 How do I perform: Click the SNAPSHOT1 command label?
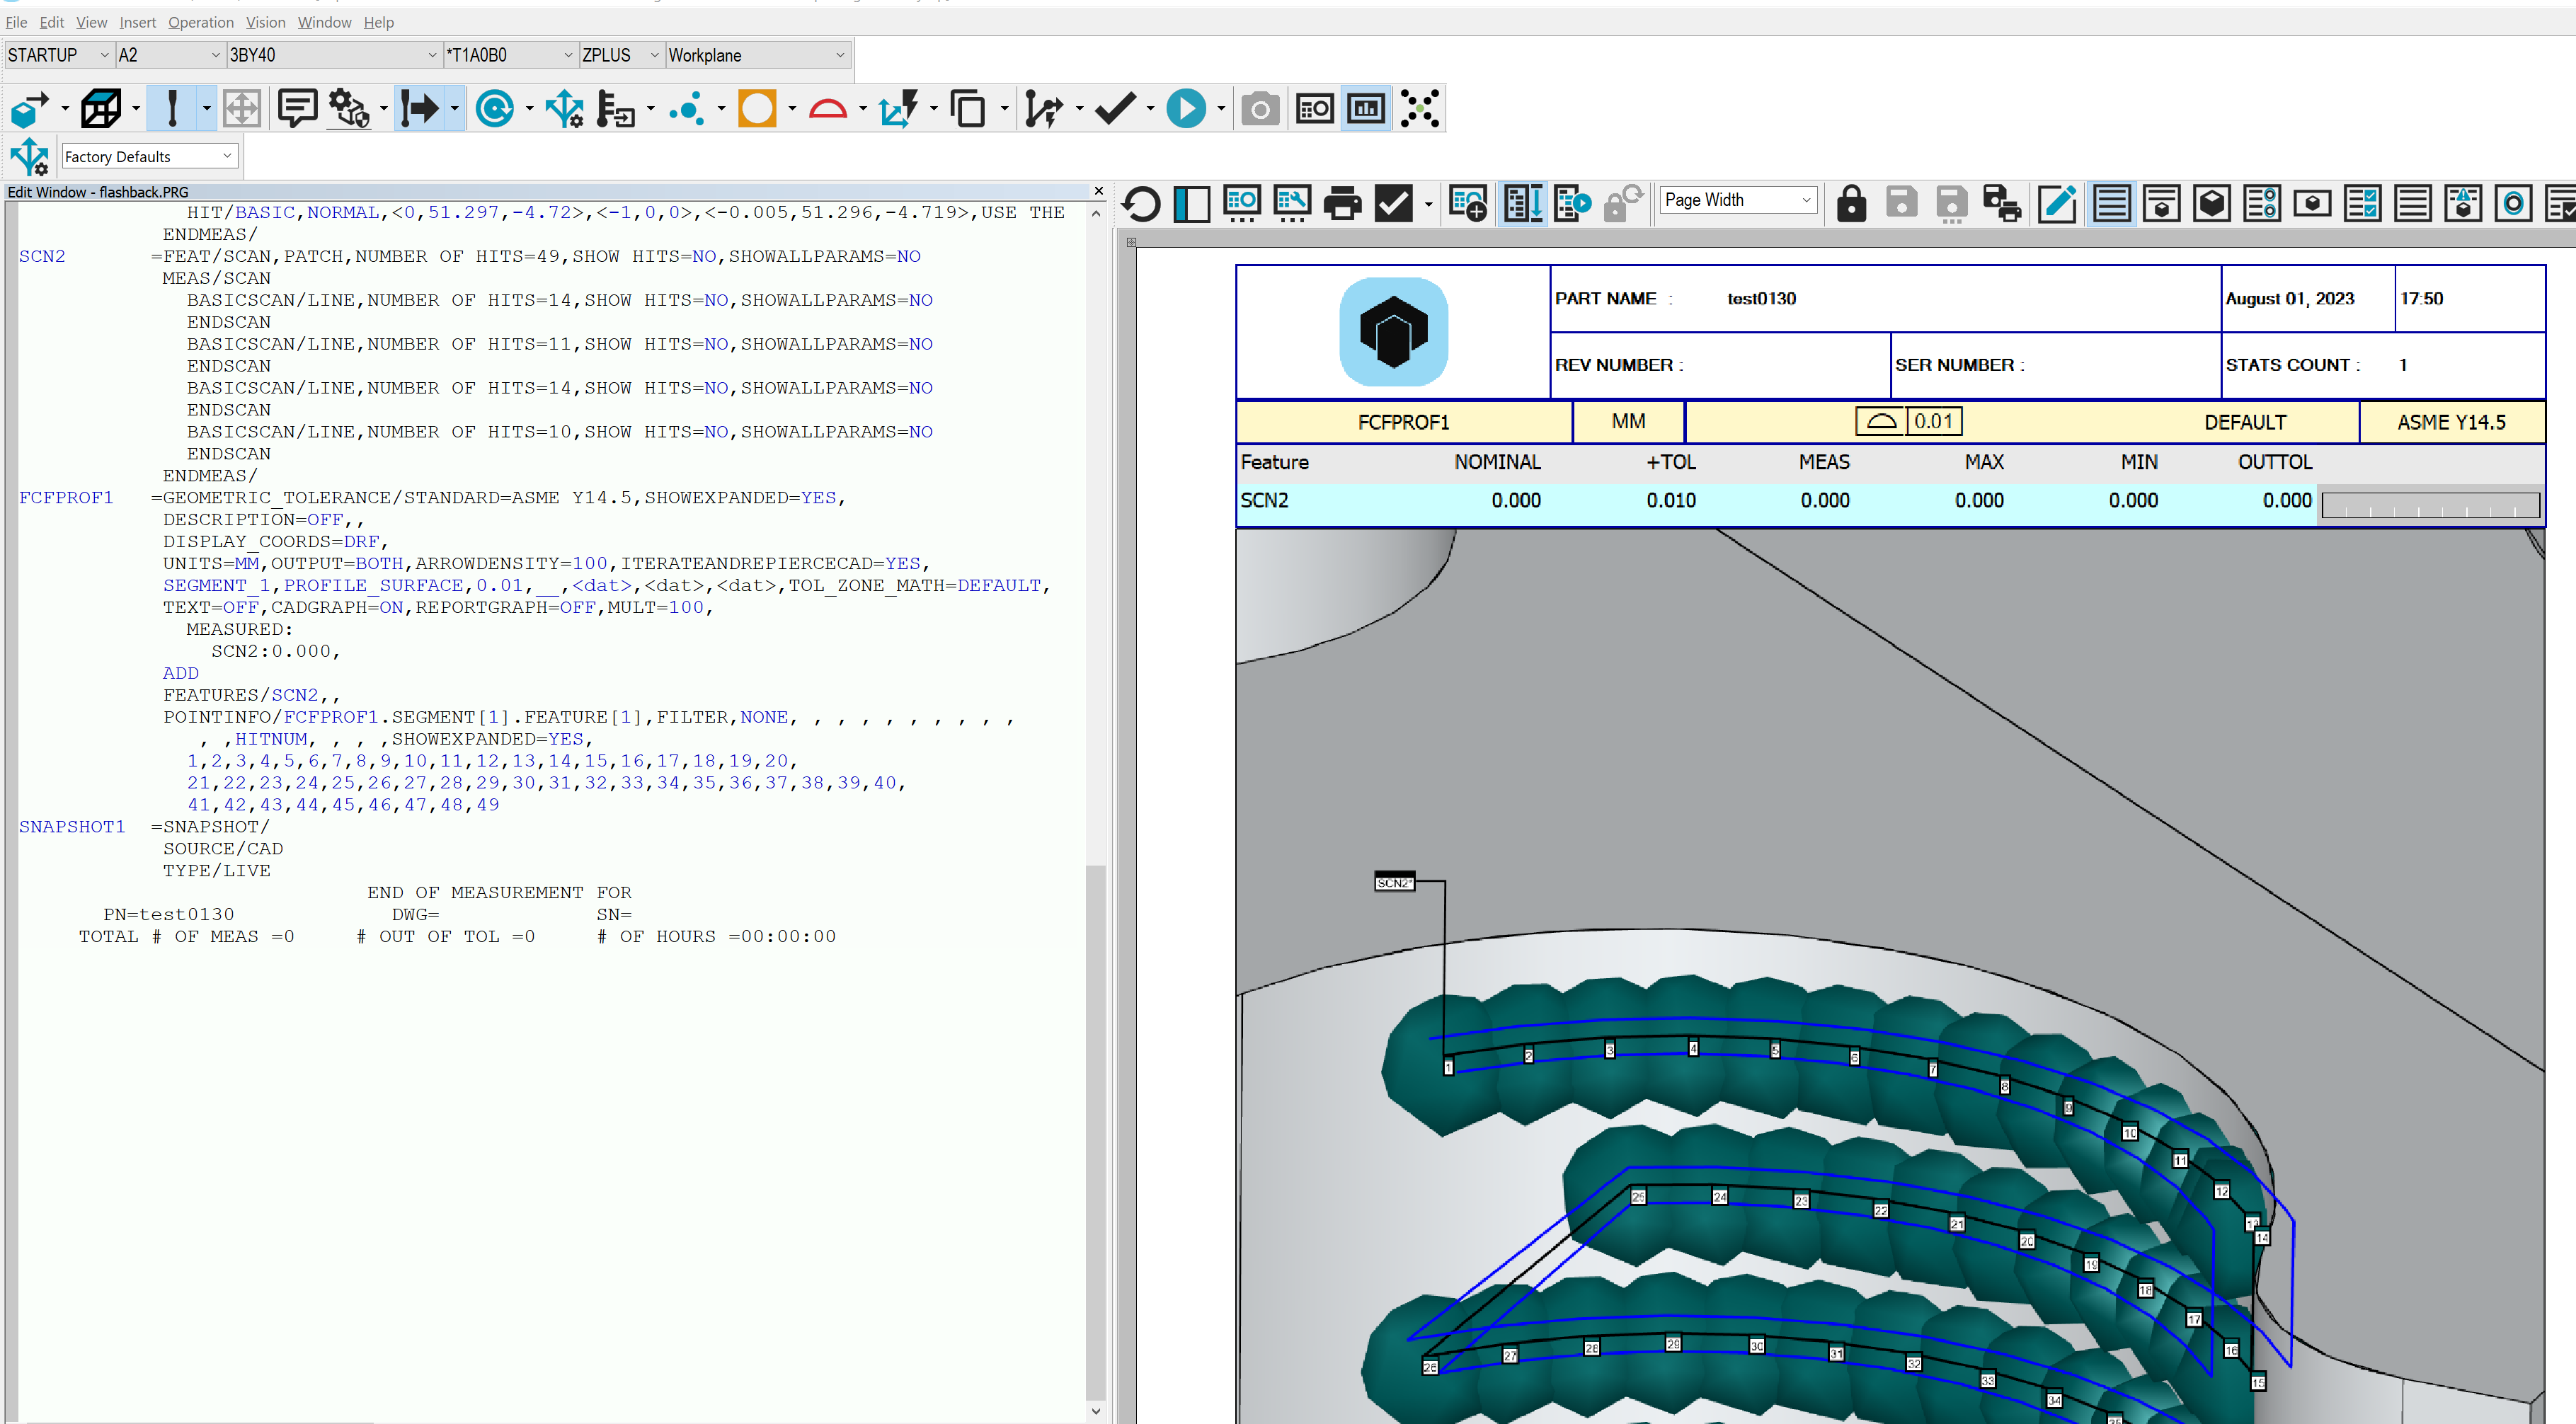(72, 826)
